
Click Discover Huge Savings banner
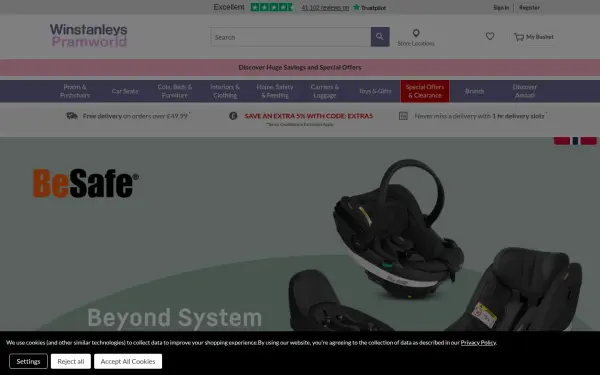pyautogui.click(x=300, y=67)
